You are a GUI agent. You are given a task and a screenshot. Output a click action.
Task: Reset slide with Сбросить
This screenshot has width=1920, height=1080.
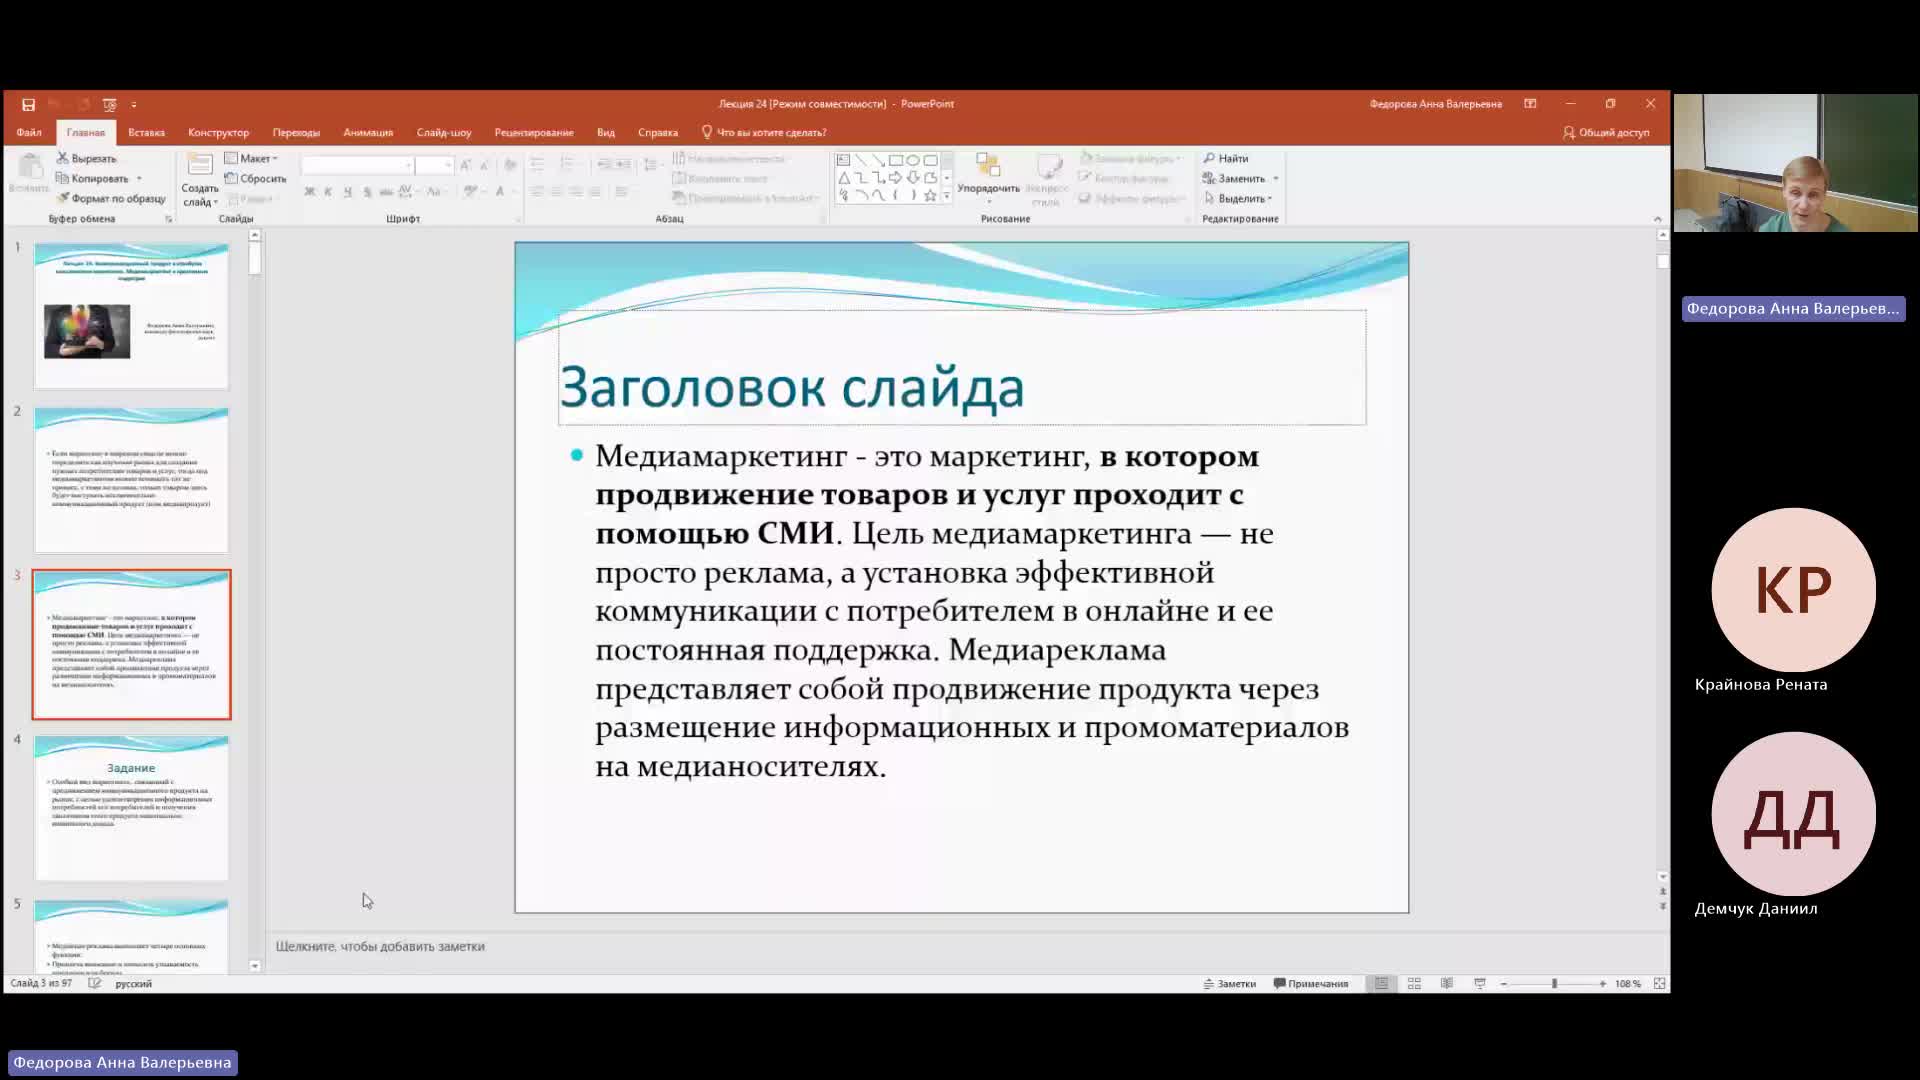click(256, 178)
